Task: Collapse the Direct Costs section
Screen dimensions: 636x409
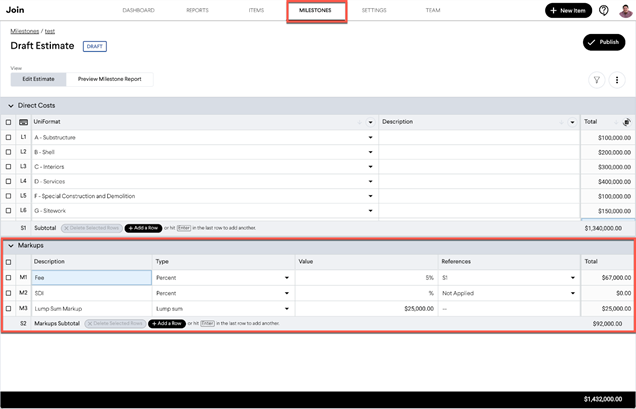Action: (11, 106)
